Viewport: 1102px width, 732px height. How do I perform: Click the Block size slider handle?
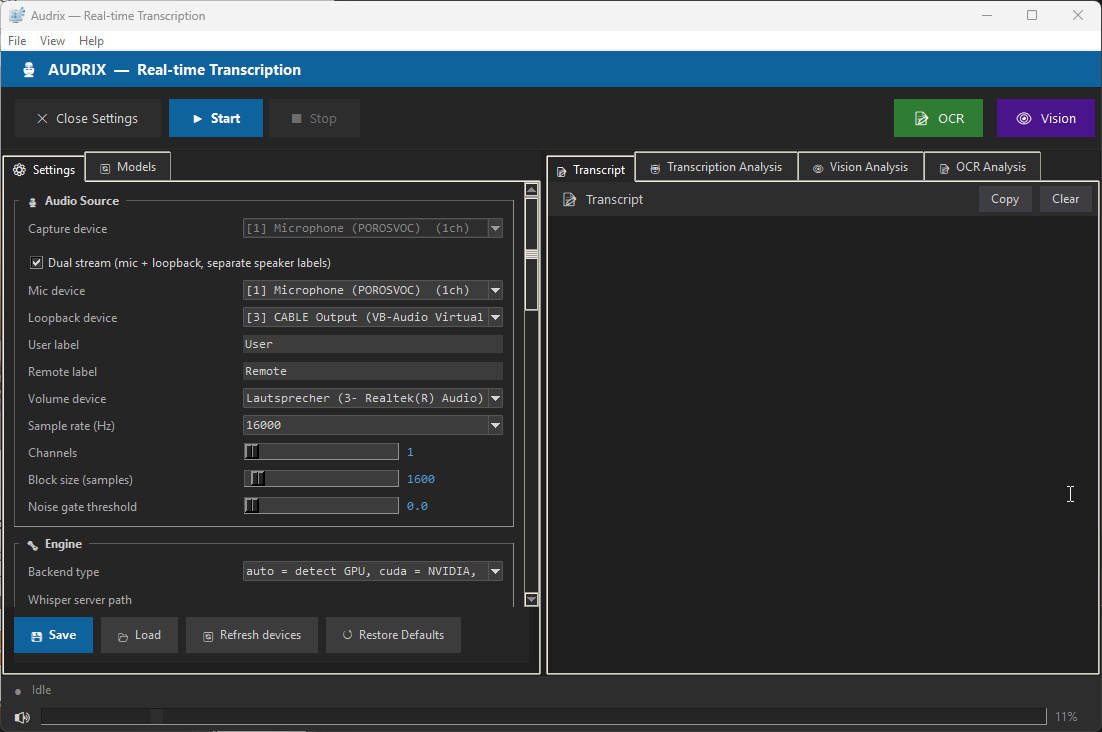(x=258, y=479)
